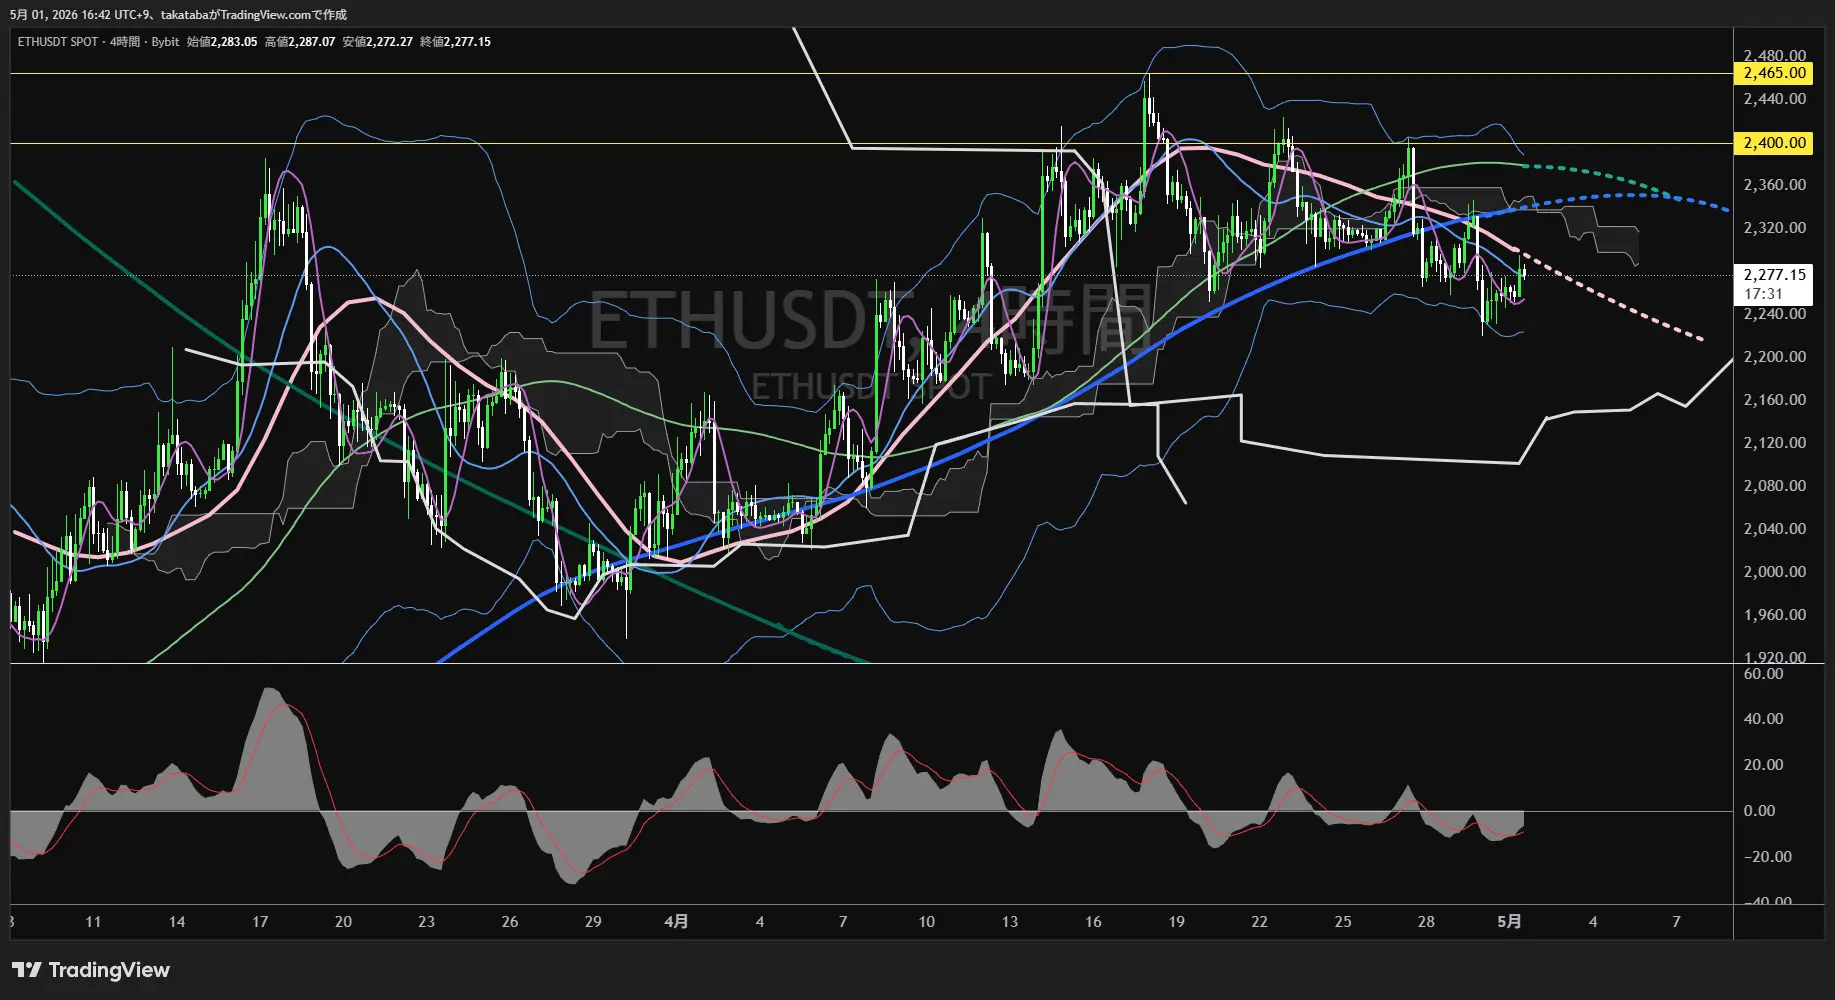1835x1000 pixels.
Task: Click the 2,080.00 price axis label
Action: [1774, 486]
